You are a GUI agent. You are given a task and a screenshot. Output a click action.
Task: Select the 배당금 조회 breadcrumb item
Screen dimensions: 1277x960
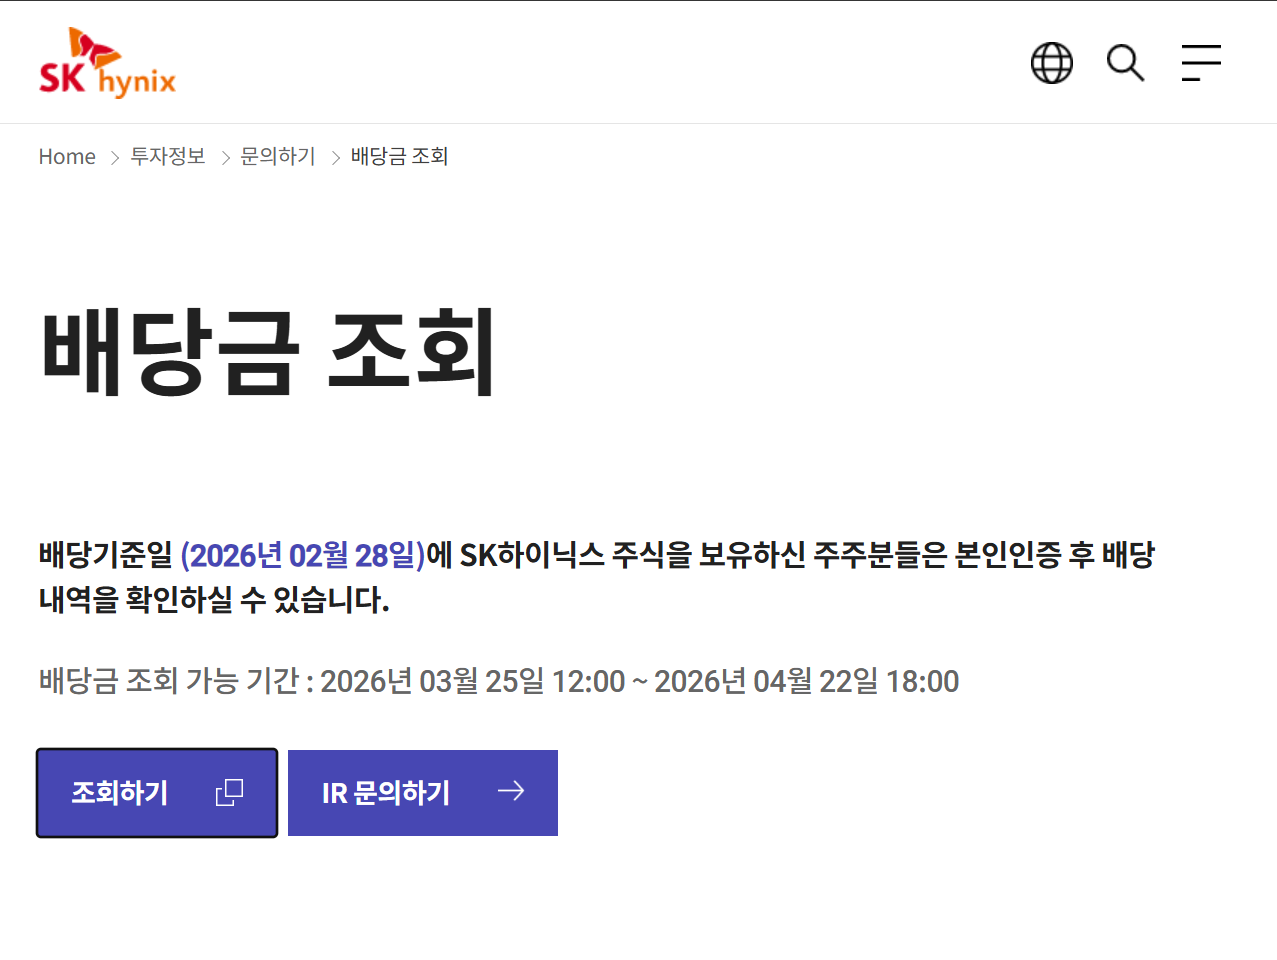click(399, 156)
